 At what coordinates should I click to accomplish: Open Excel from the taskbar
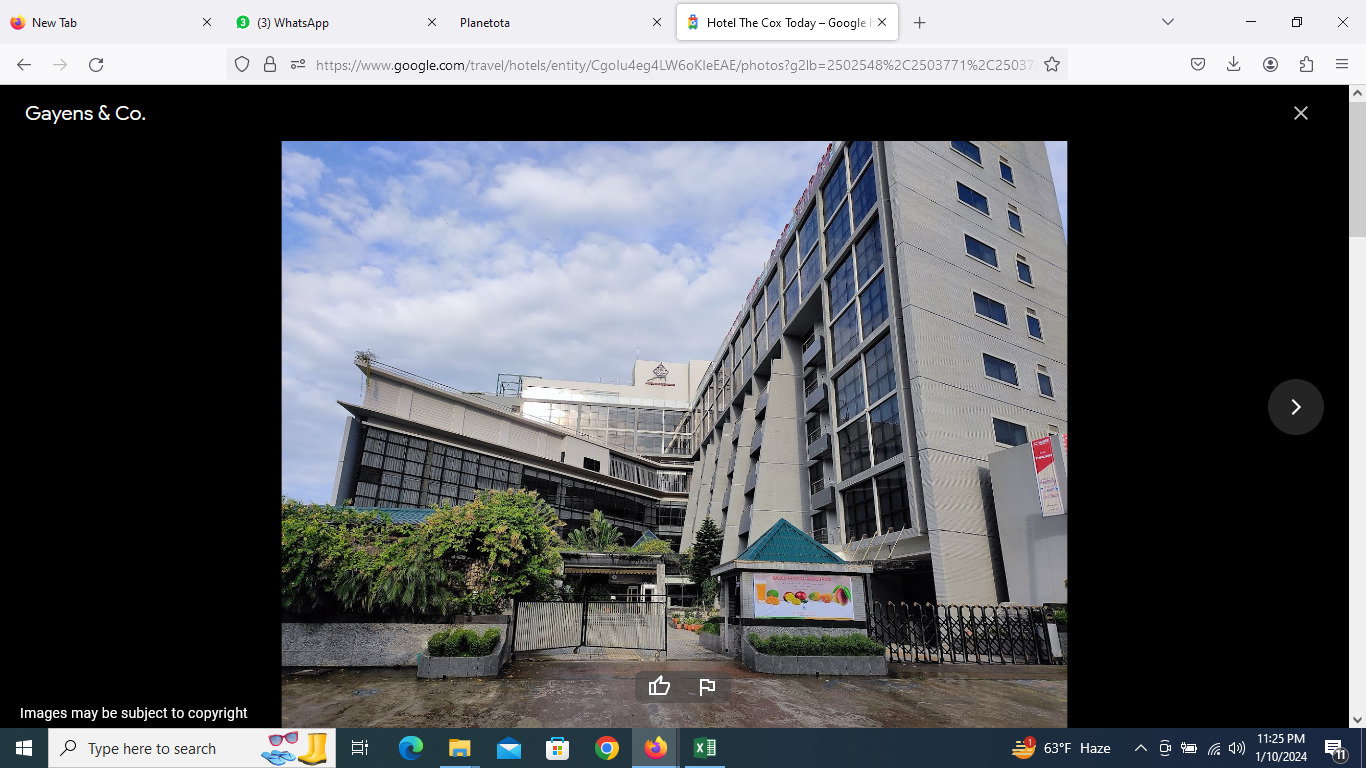tap(704, 748)
